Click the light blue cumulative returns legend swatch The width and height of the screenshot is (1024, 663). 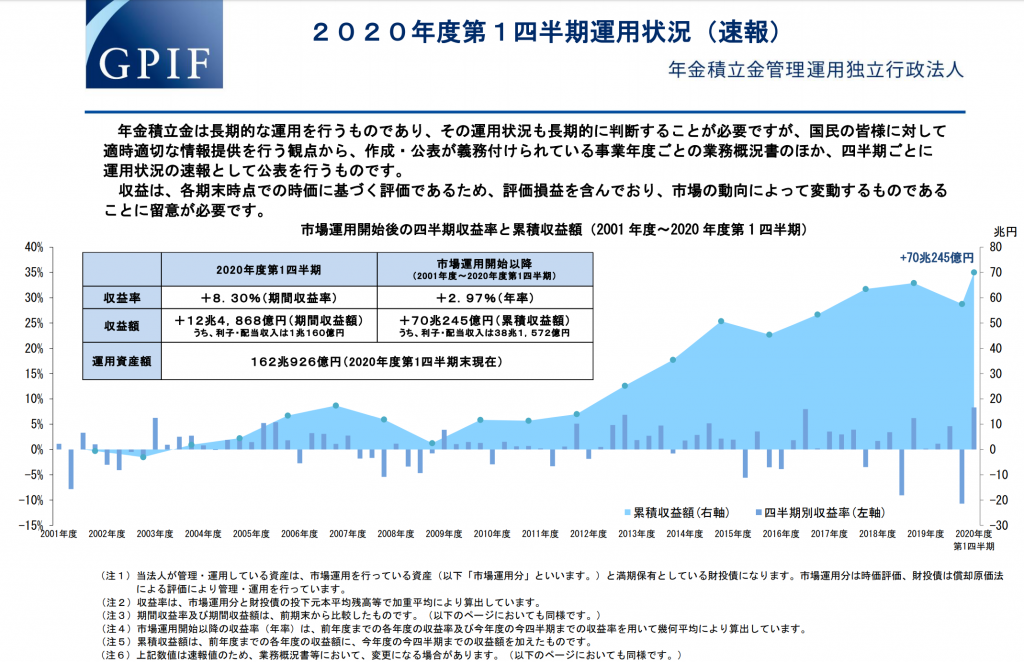[x=626, y=512]
